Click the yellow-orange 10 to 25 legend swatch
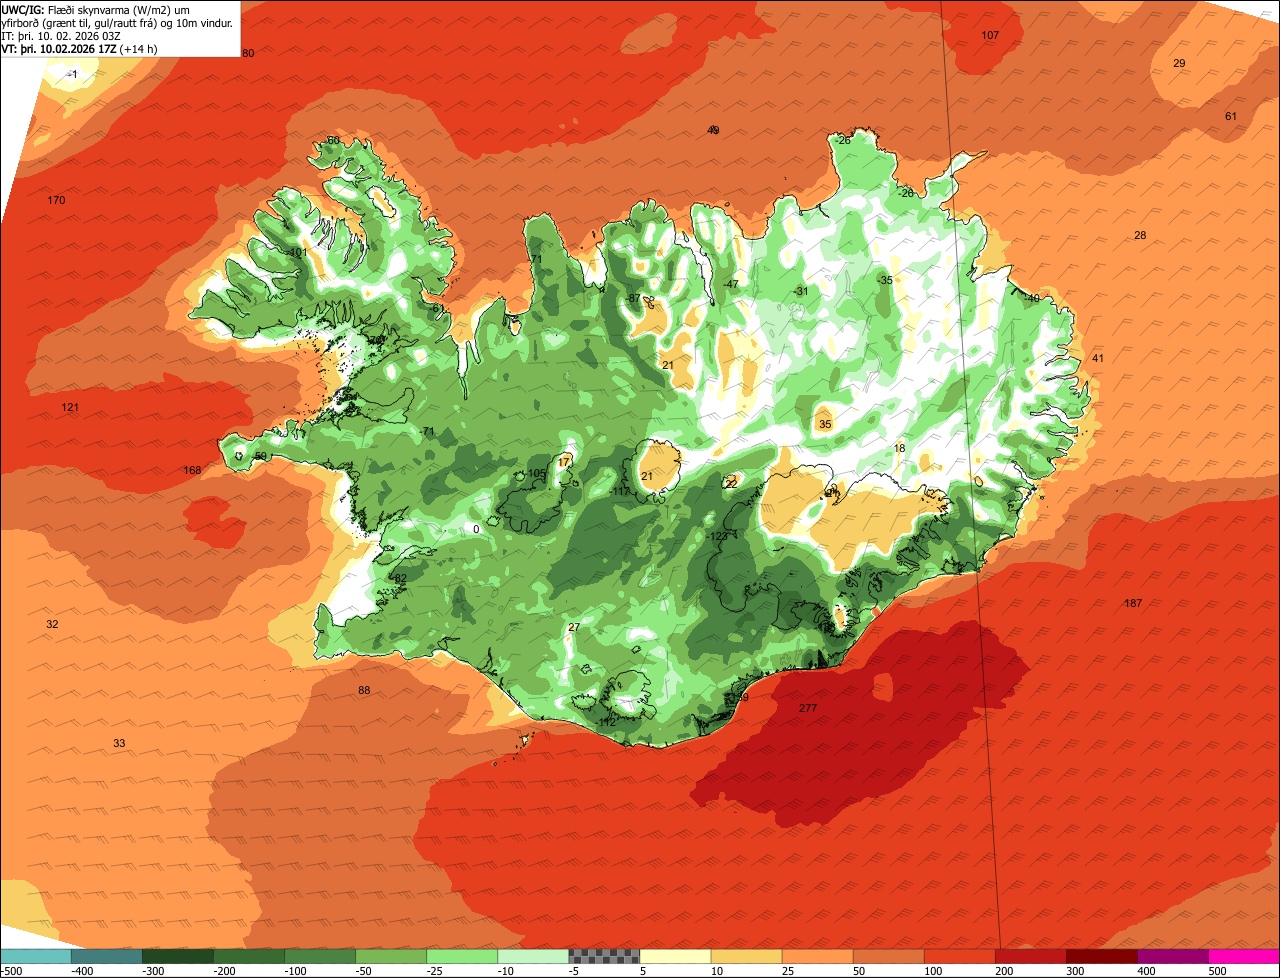The width and height of the screenshot is (1280, 978). click(x=746, y=956)
